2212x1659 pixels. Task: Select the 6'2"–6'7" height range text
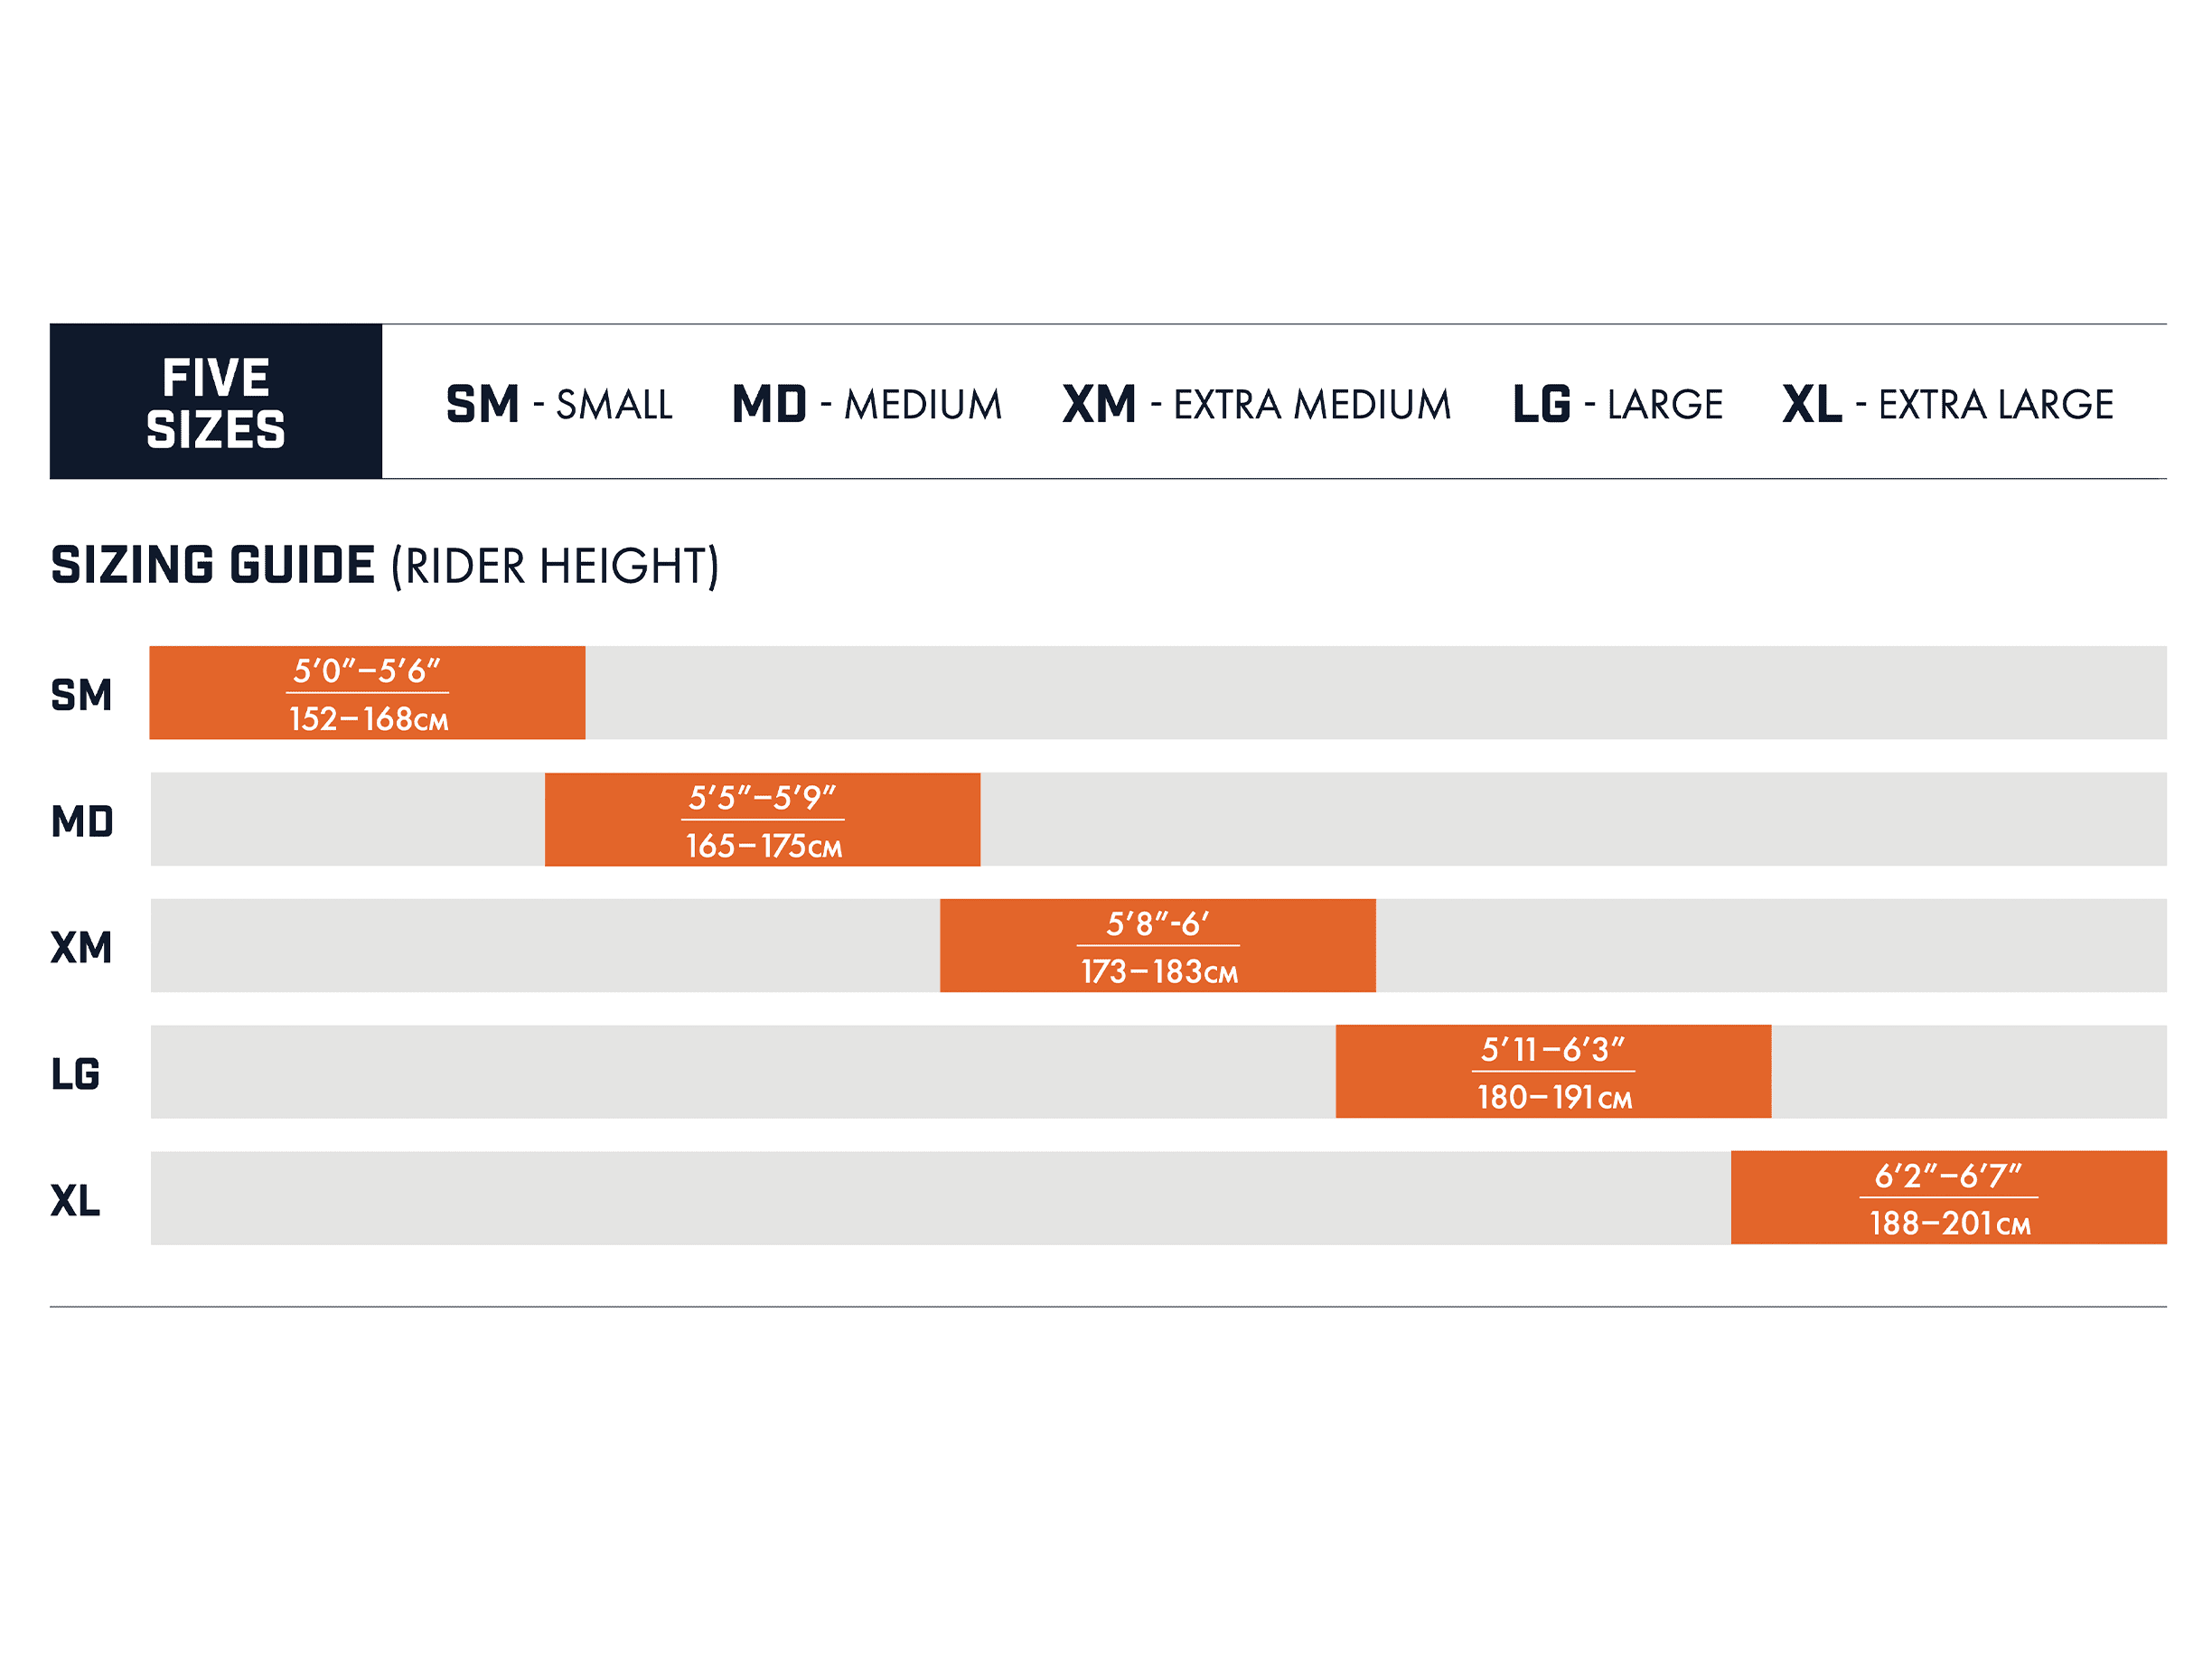click(x=1947, y=1176)
